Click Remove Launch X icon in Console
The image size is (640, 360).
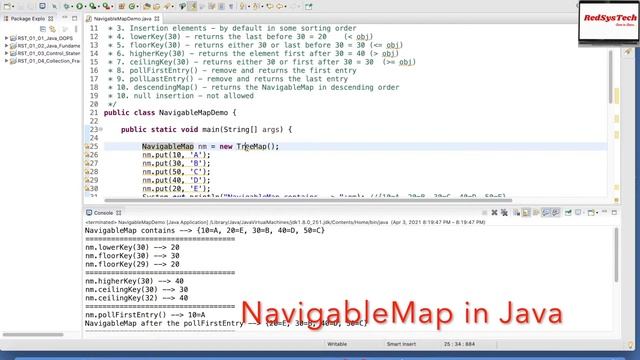[494, 213]
